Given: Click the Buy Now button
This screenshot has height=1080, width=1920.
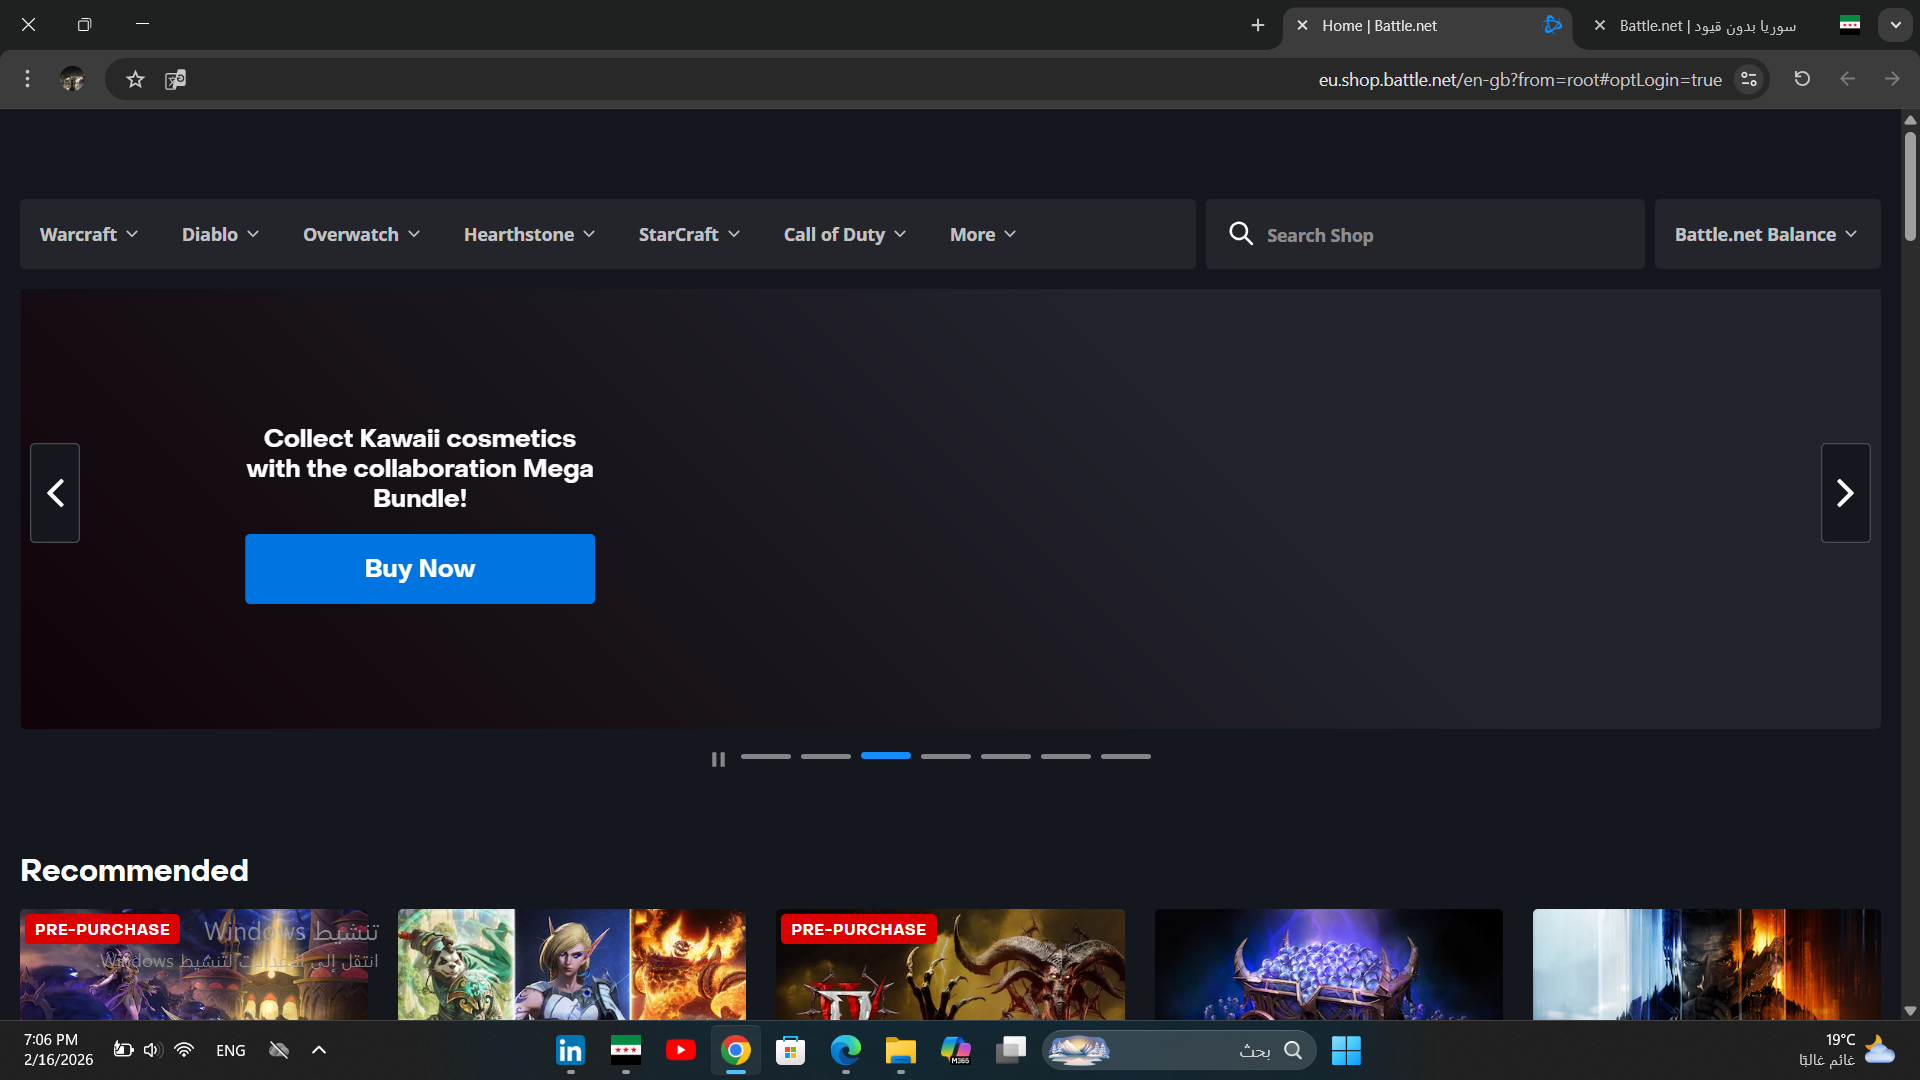Looking at the screenshot, I should pyautogui.click(x=420, y=569).
